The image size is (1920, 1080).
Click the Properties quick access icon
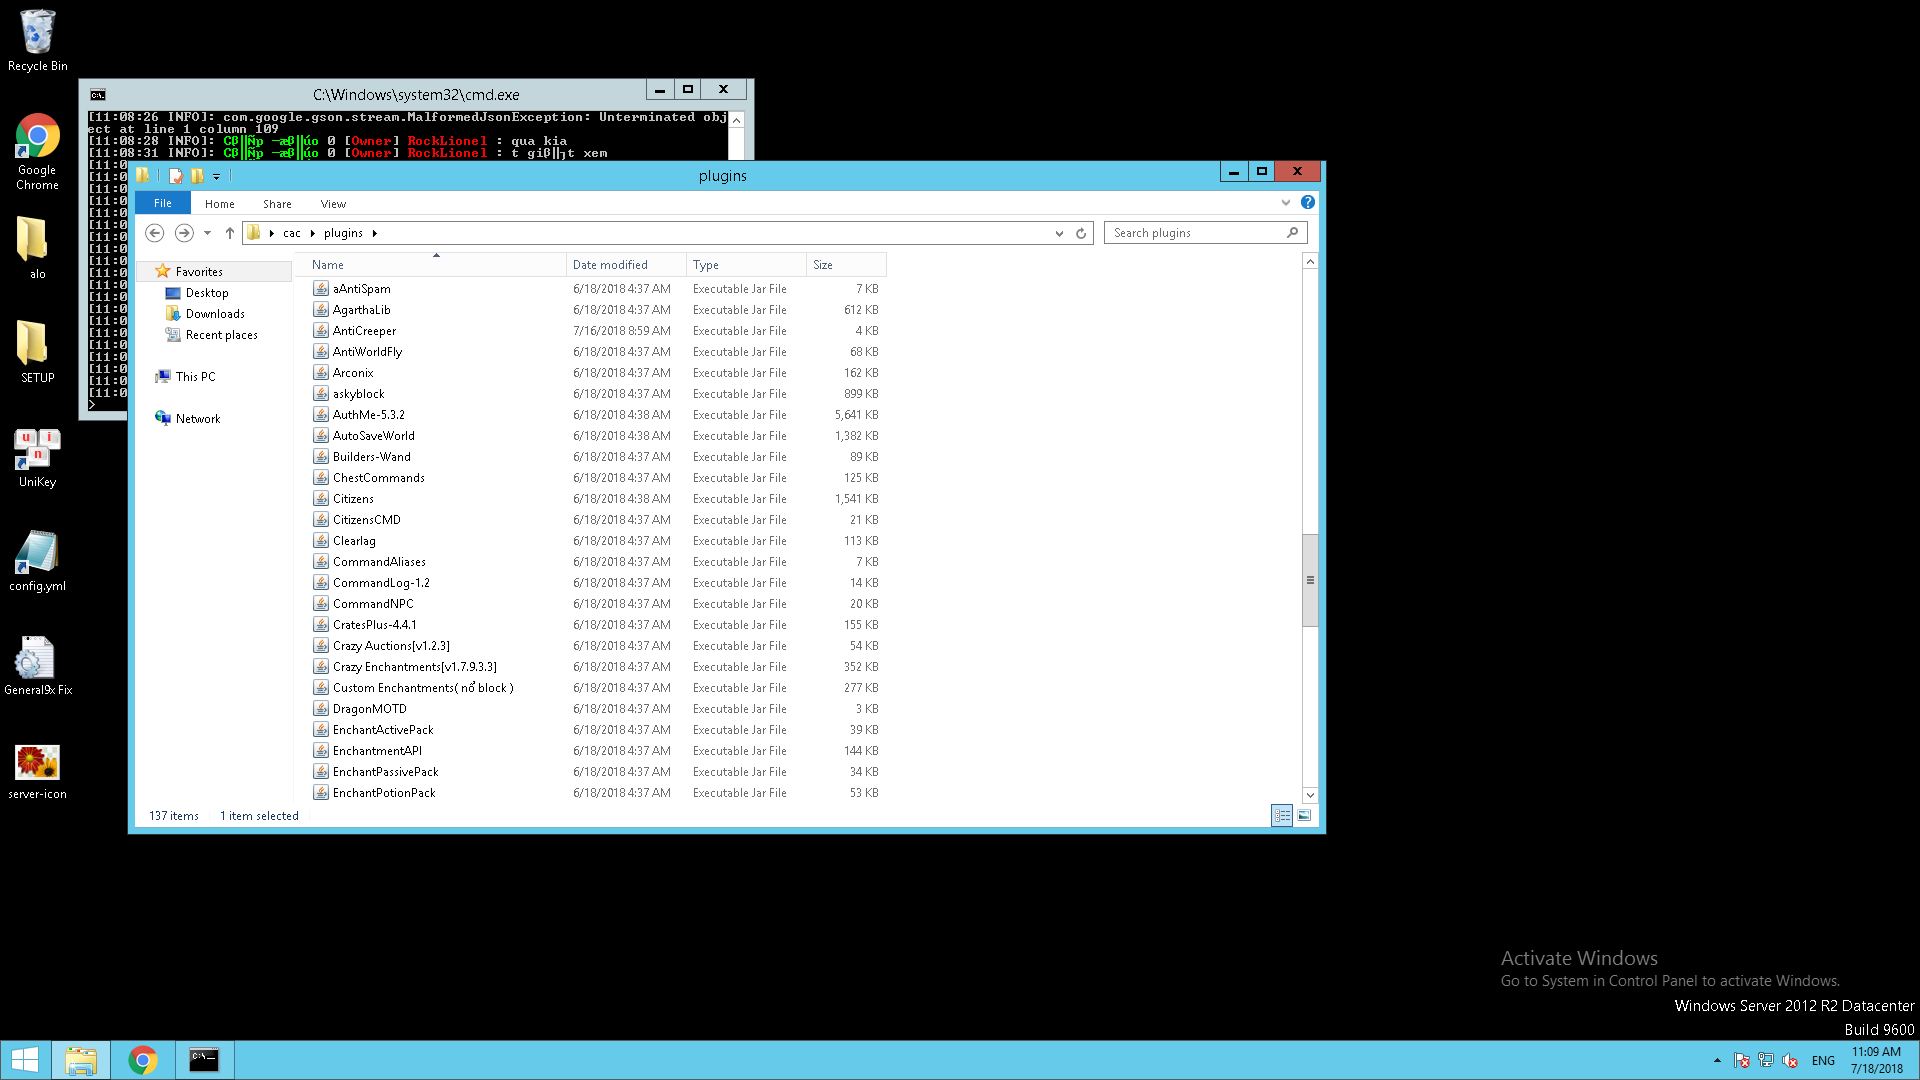coord(176,176)
